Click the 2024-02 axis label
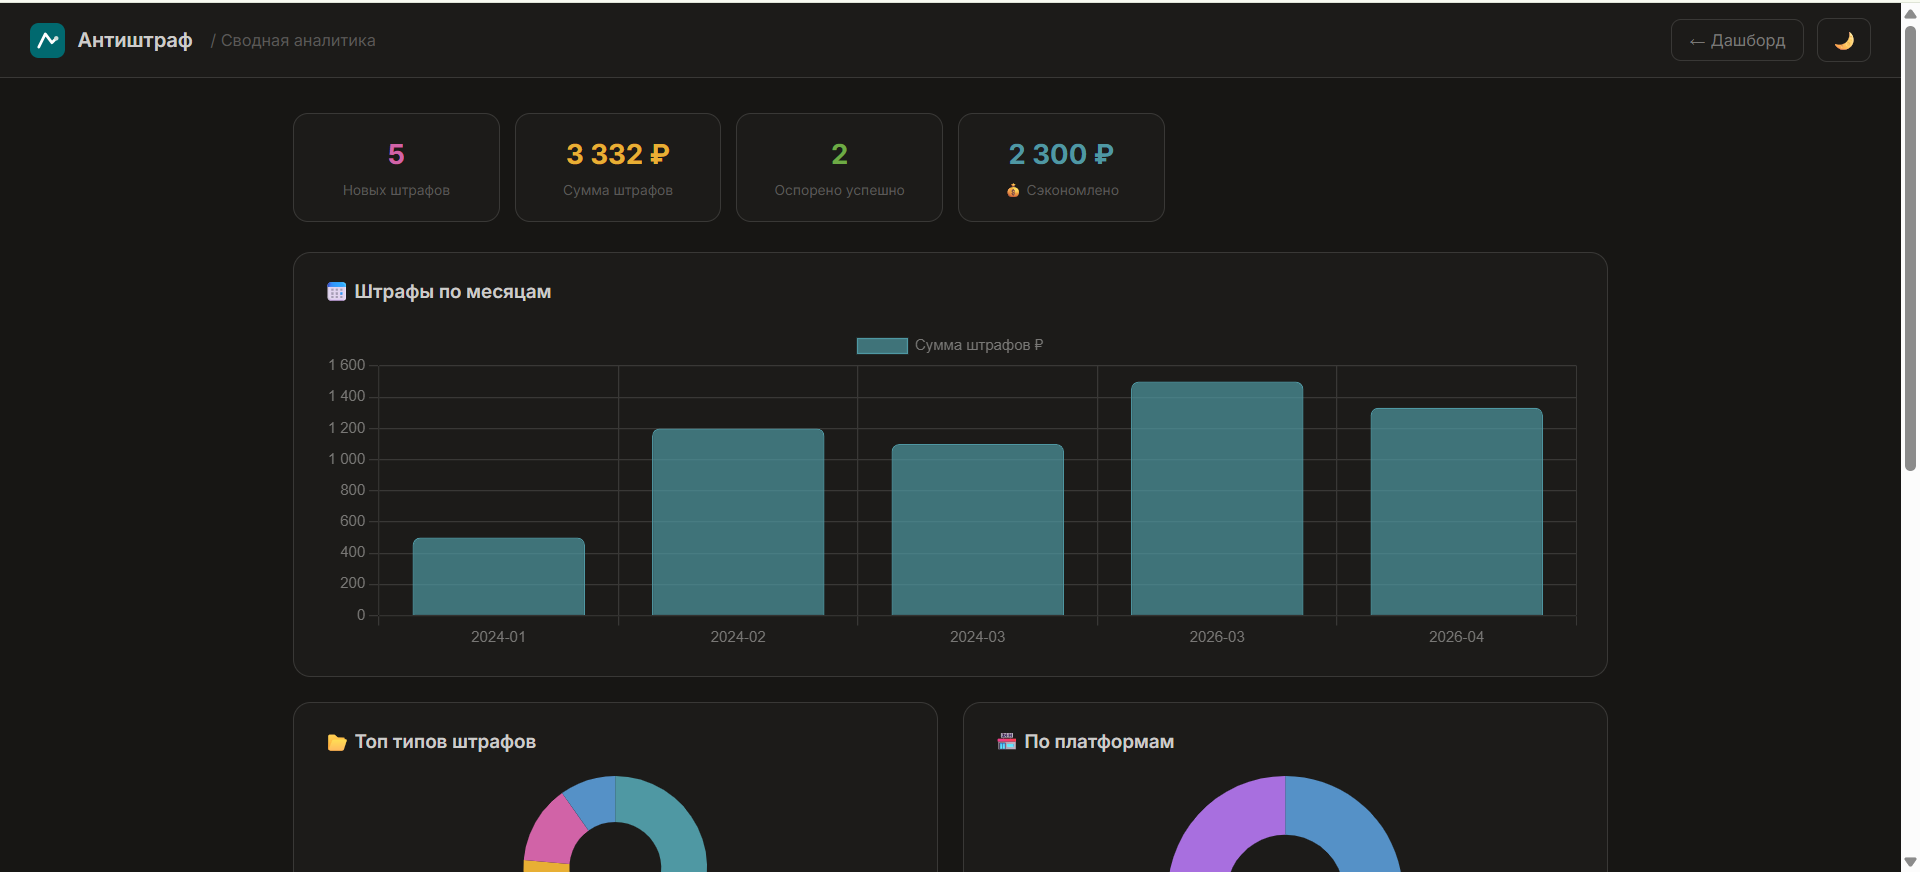Viewport: 1920px width, 872px height. pyautogui.click(x=738, y=637)
